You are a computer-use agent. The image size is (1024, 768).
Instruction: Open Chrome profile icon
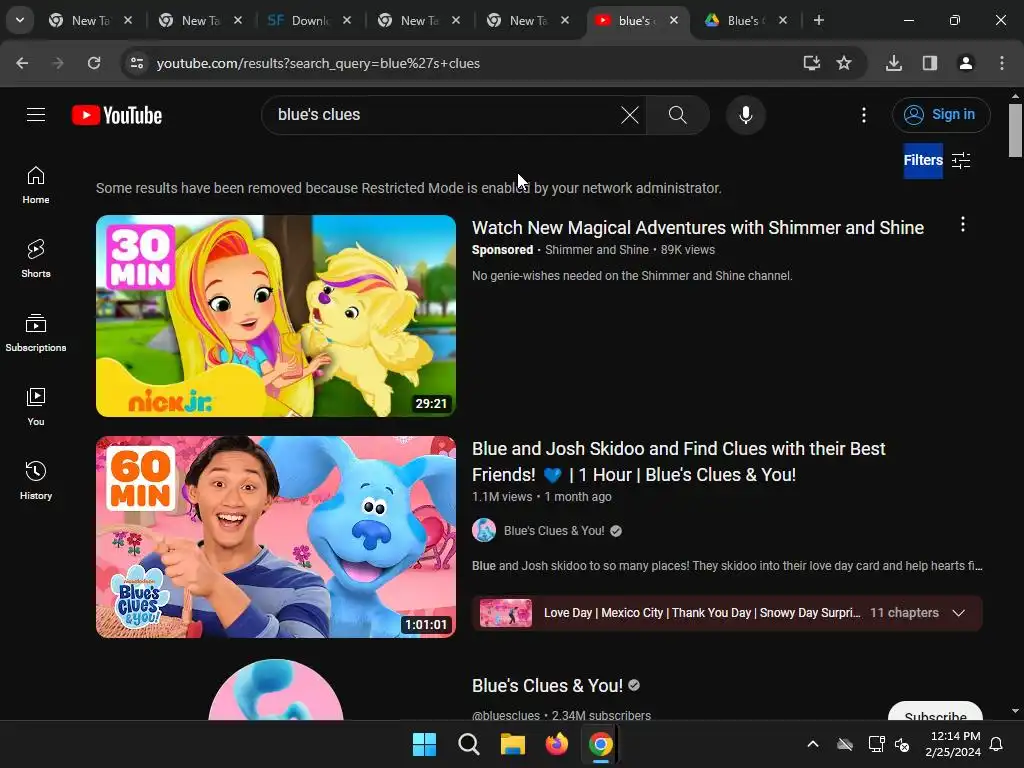(965, 63)
